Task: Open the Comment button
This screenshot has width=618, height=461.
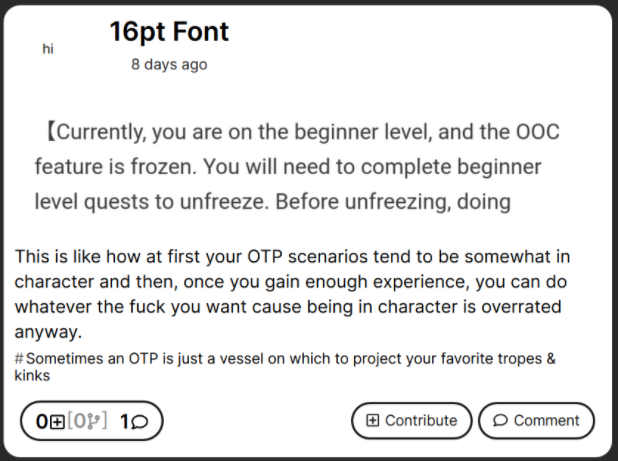Action: coord(536,420)
